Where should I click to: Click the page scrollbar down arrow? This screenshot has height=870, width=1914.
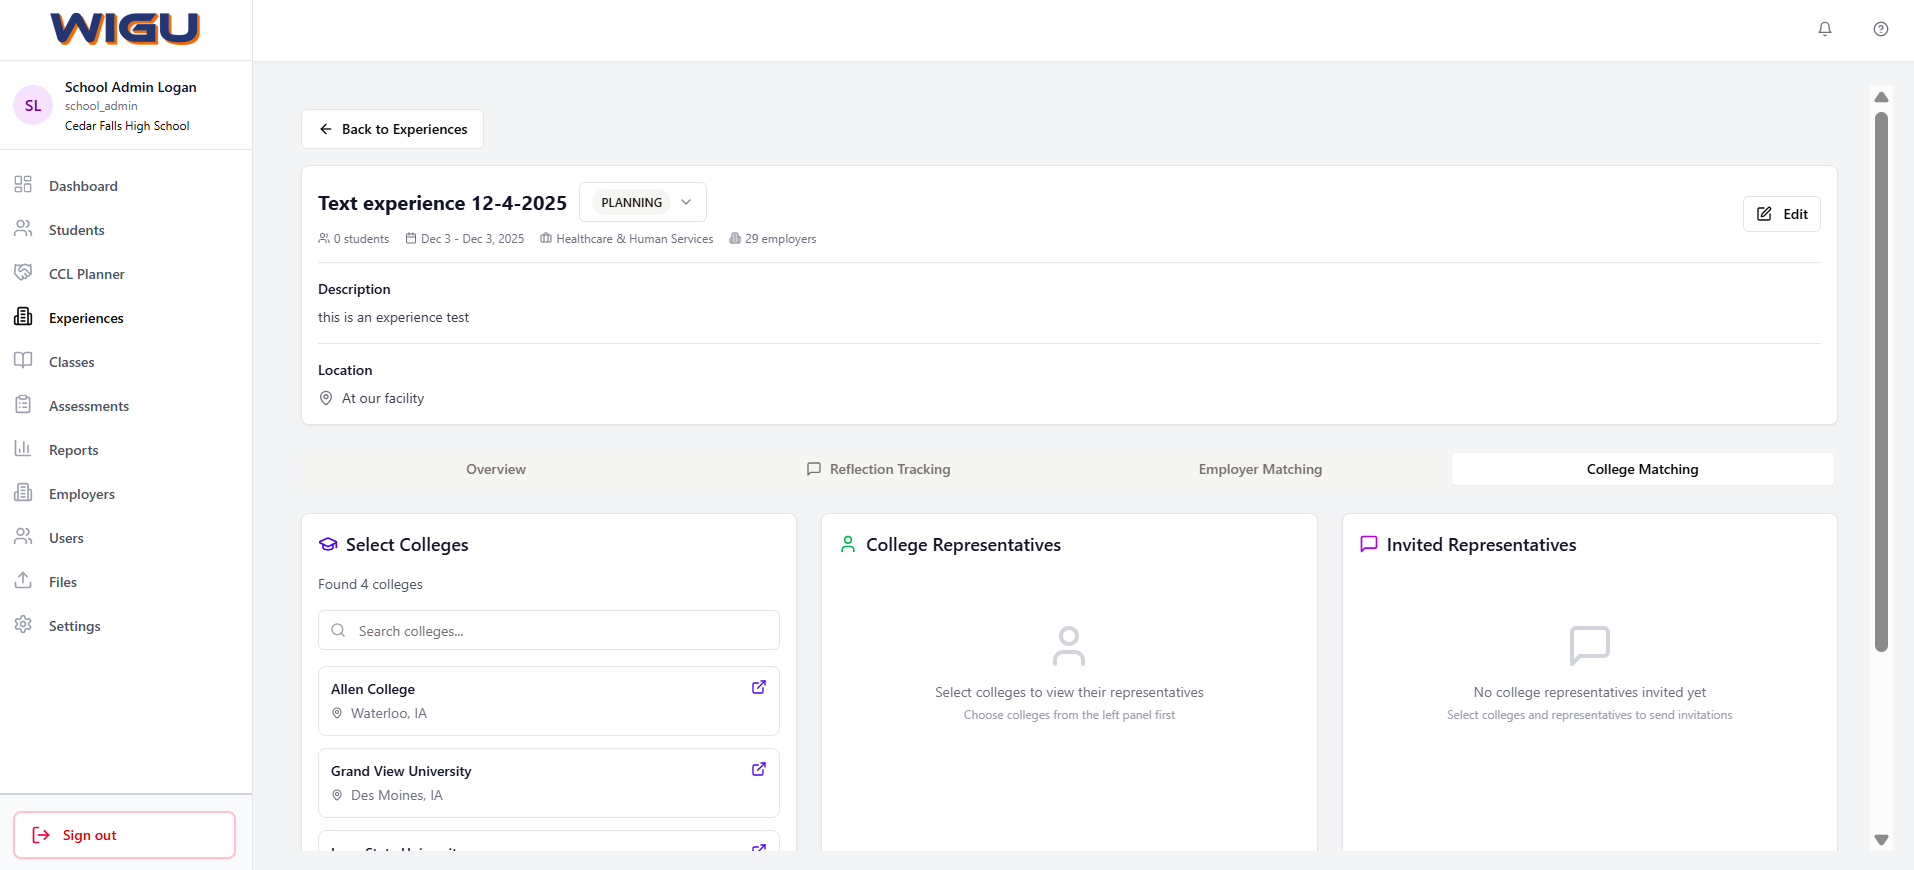coord(1881,840)
